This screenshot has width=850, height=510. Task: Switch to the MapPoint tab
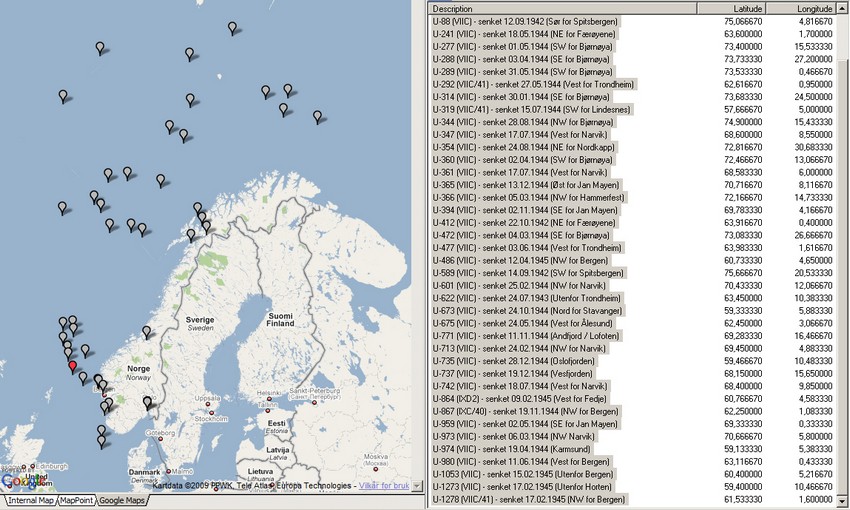76,500
